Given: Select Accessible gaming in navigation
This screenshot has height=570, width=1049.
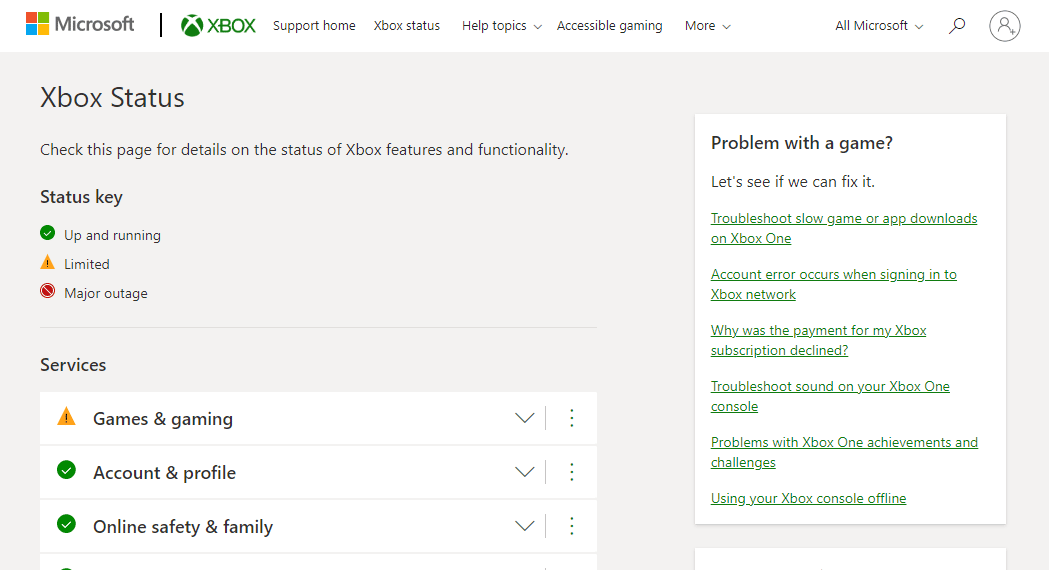Looking at the screenshot, I should coord(609,26).
